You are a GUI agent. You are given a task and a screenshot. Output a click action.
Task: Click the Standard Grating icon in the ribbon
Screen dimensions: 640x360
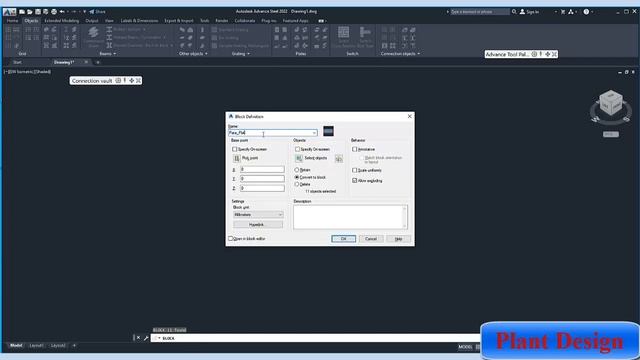tap(214, 30)
